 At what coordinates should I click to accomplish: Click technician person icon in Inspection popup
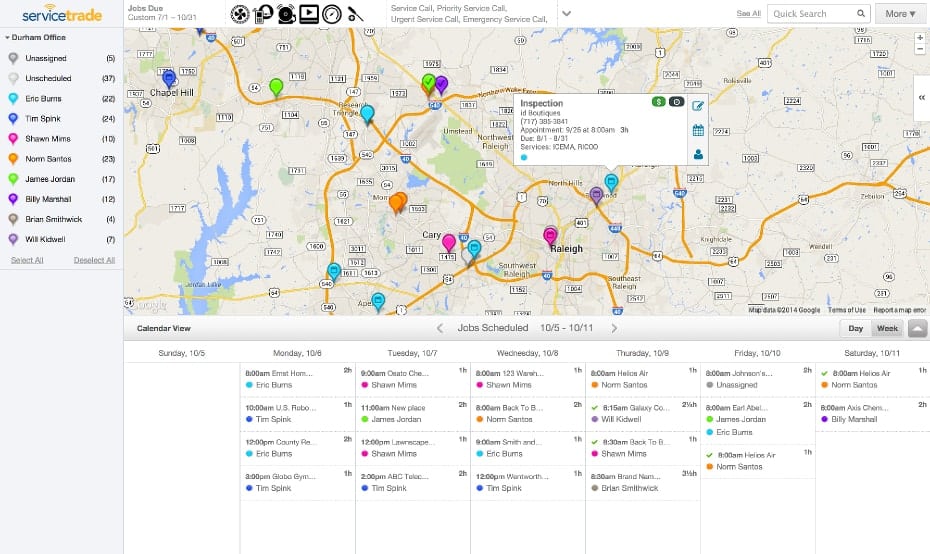[698, 154]
